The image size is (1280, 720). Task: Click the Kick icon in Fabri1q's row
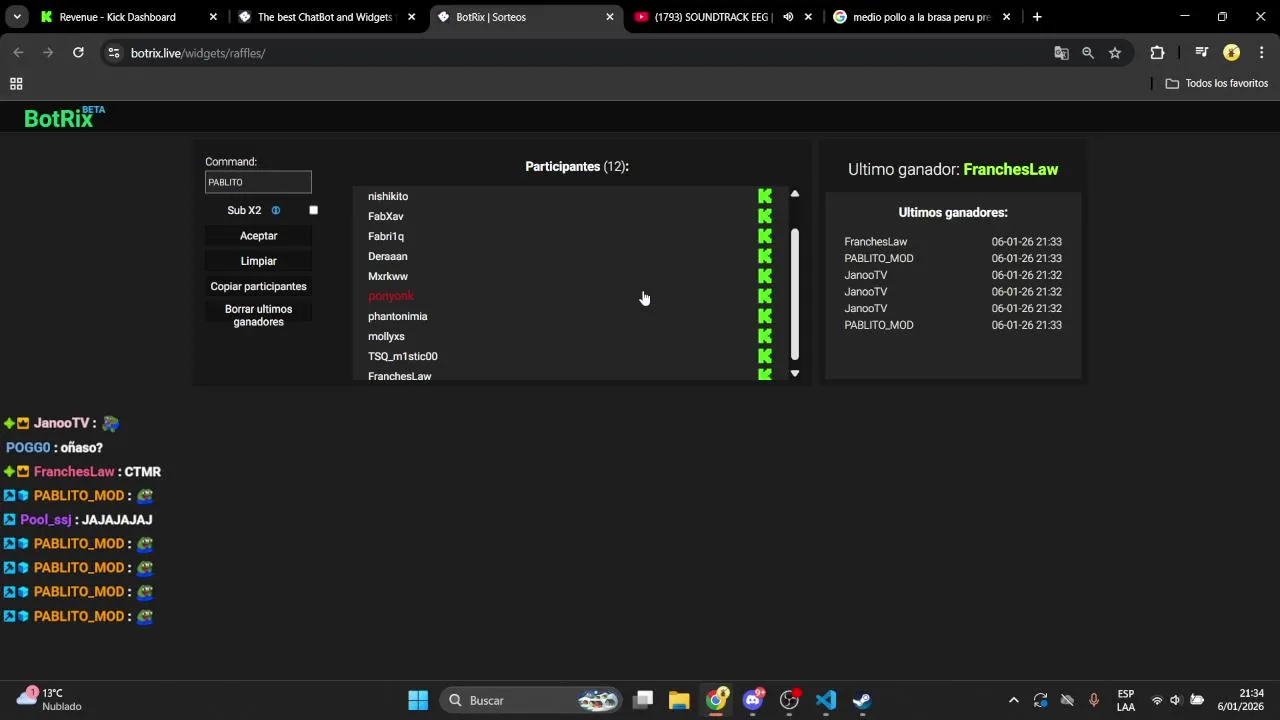[765, 236]
